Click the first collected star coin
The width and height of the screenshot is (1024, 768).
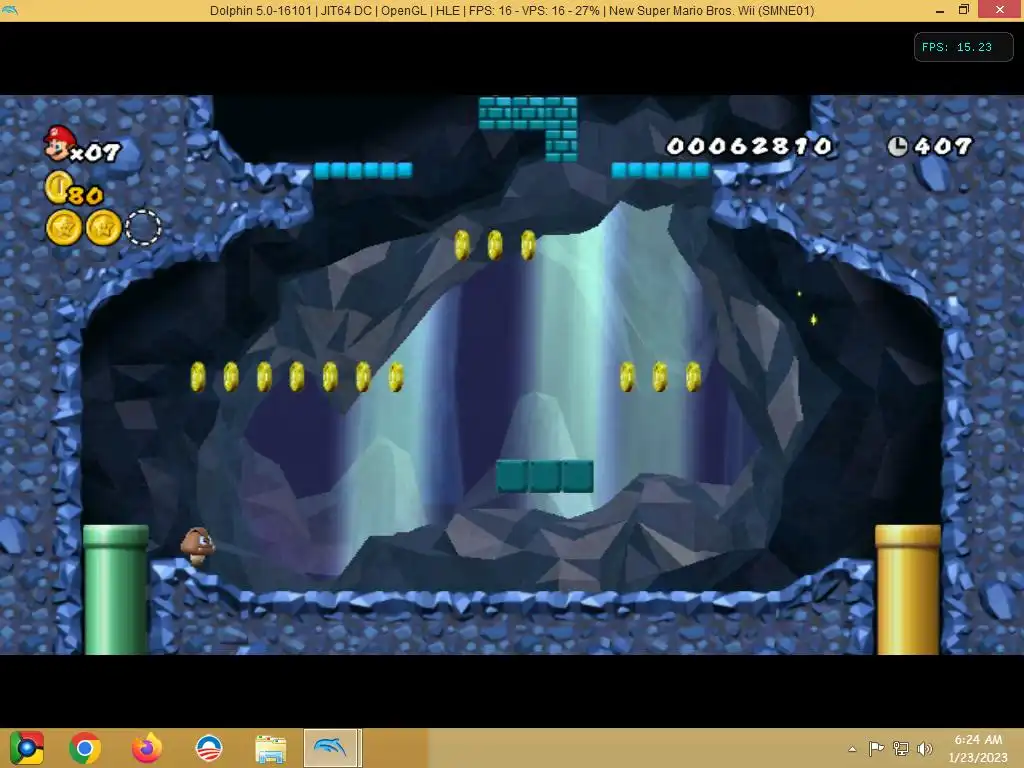pyautogui.click(x=64, y=228)
